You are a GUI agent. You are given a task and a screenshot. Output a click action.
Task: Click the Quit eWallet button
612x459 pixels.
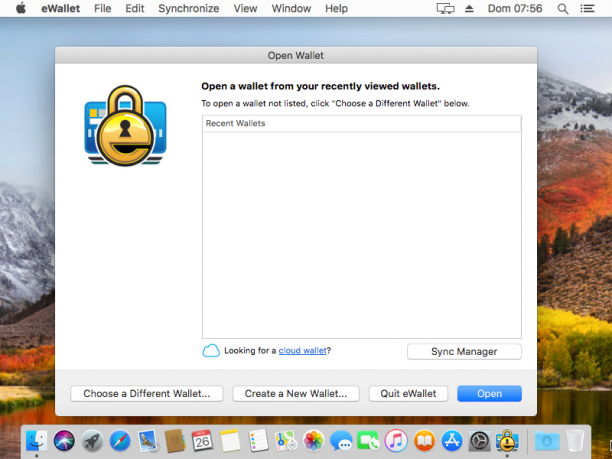click(x=408, y=393)
